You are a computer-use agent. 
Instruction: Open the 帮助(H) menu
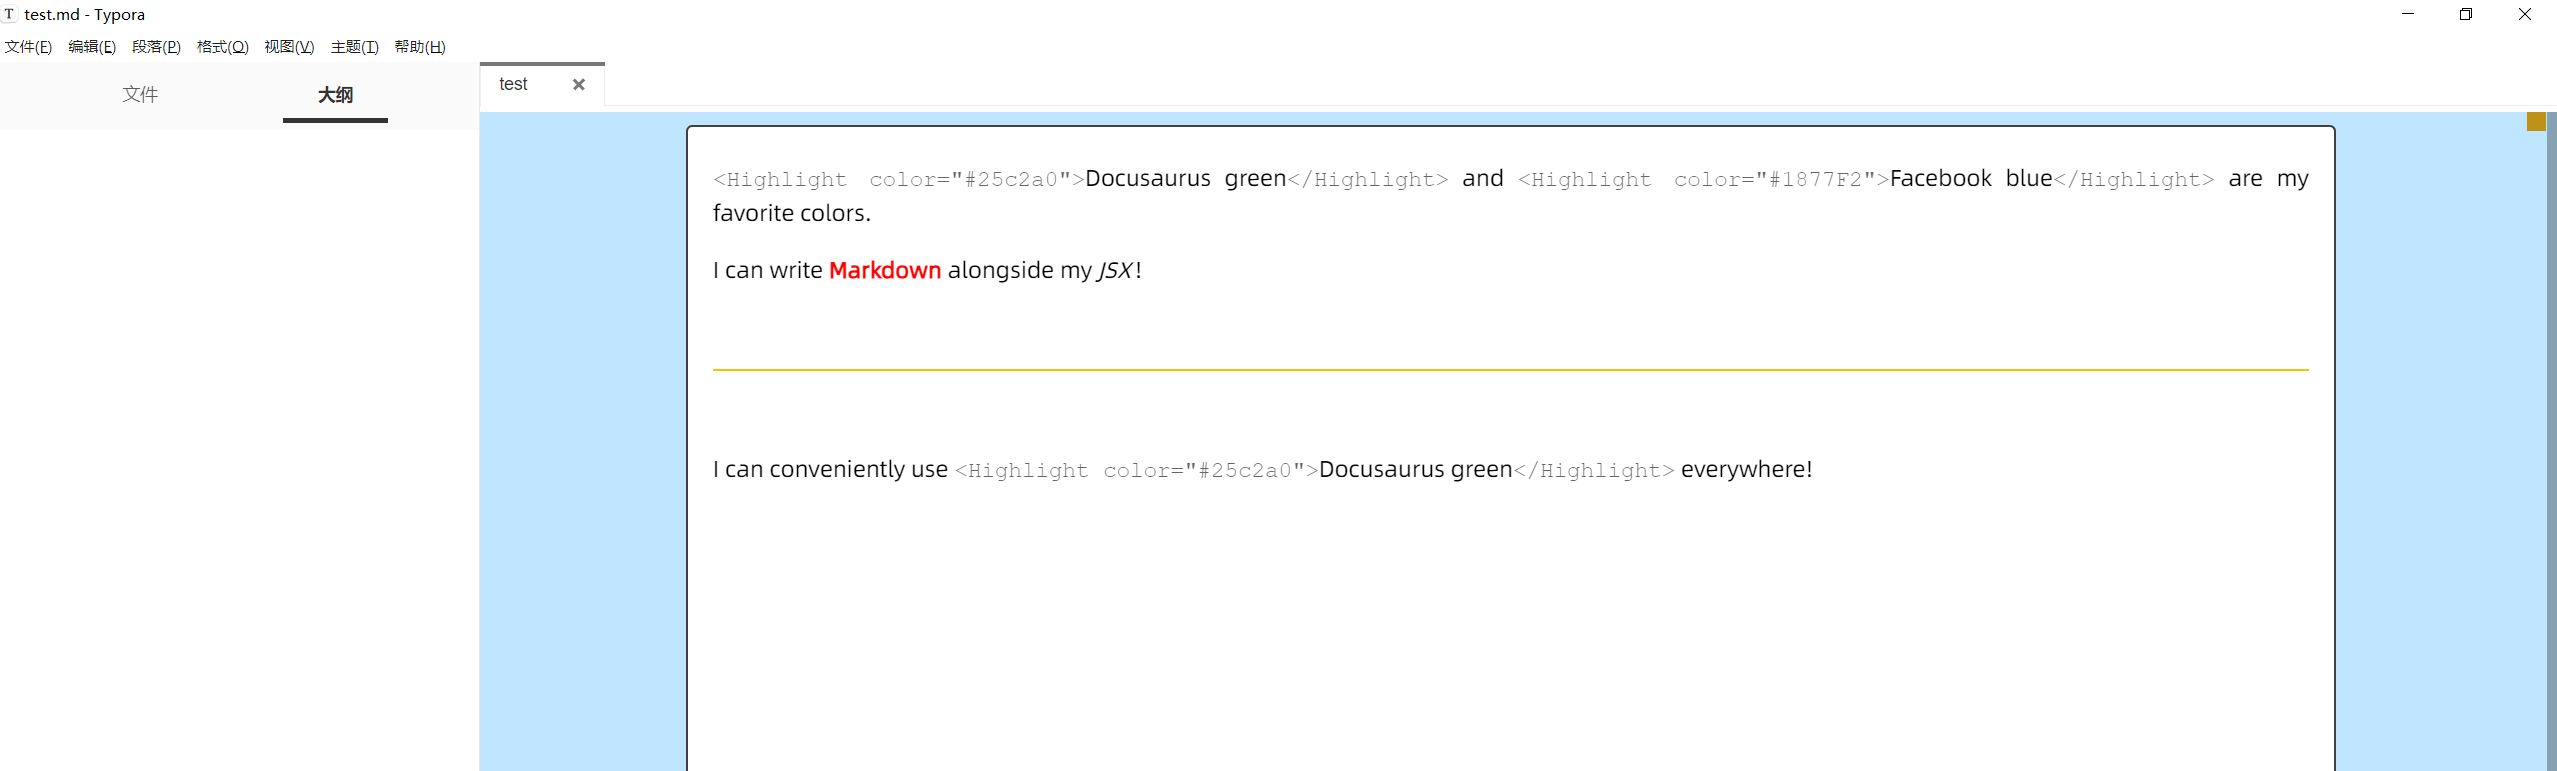click(x=420, y=47)
